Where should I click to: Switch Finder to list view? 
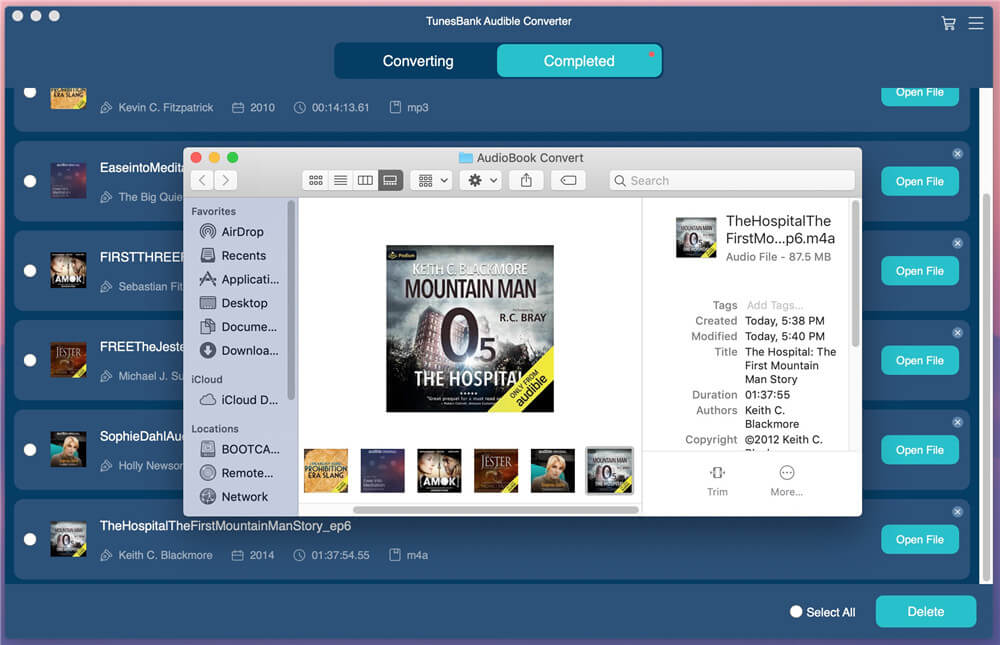[340, 180]
